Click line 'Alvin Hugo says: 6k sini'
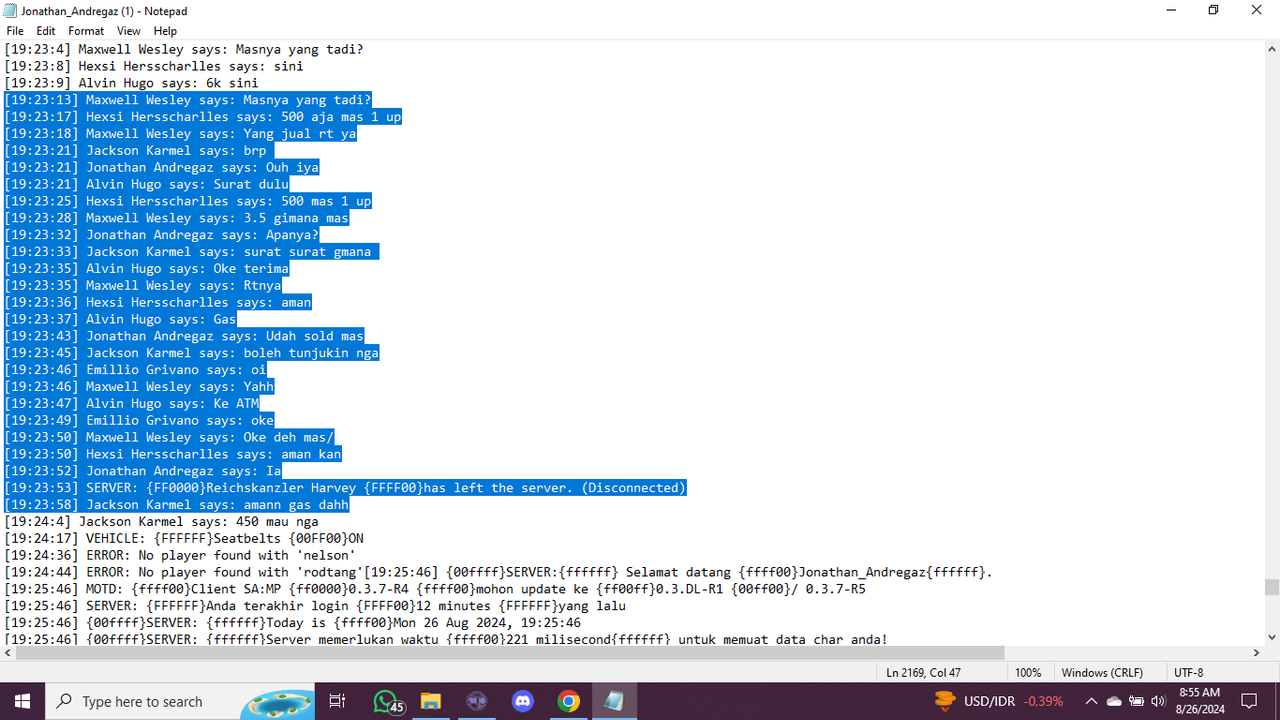Viewport: 1280px width, 720px height. 131,83
